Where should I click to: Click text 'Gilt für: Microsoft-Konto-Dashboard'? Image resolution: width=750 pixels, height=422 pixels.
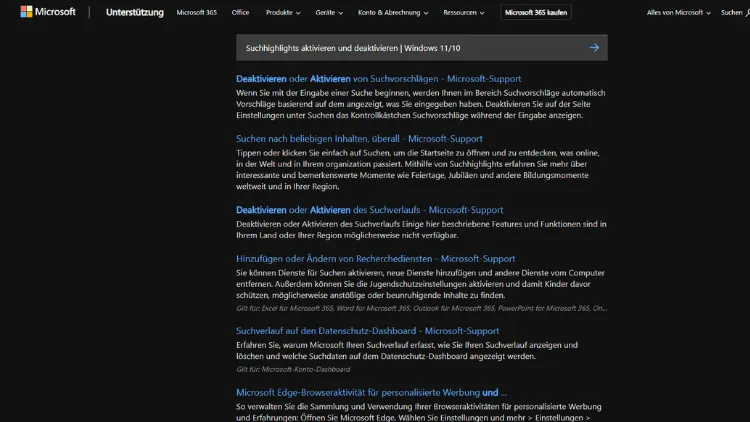(293, 369)
